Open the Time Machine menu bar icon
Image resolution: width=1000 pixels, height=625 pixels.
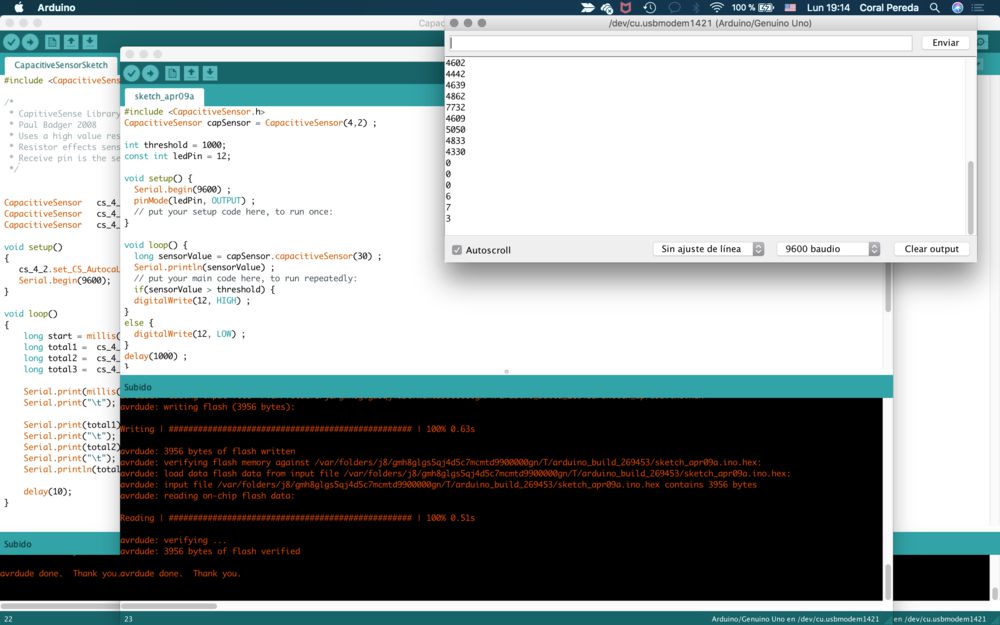click(x=649, y=8)
